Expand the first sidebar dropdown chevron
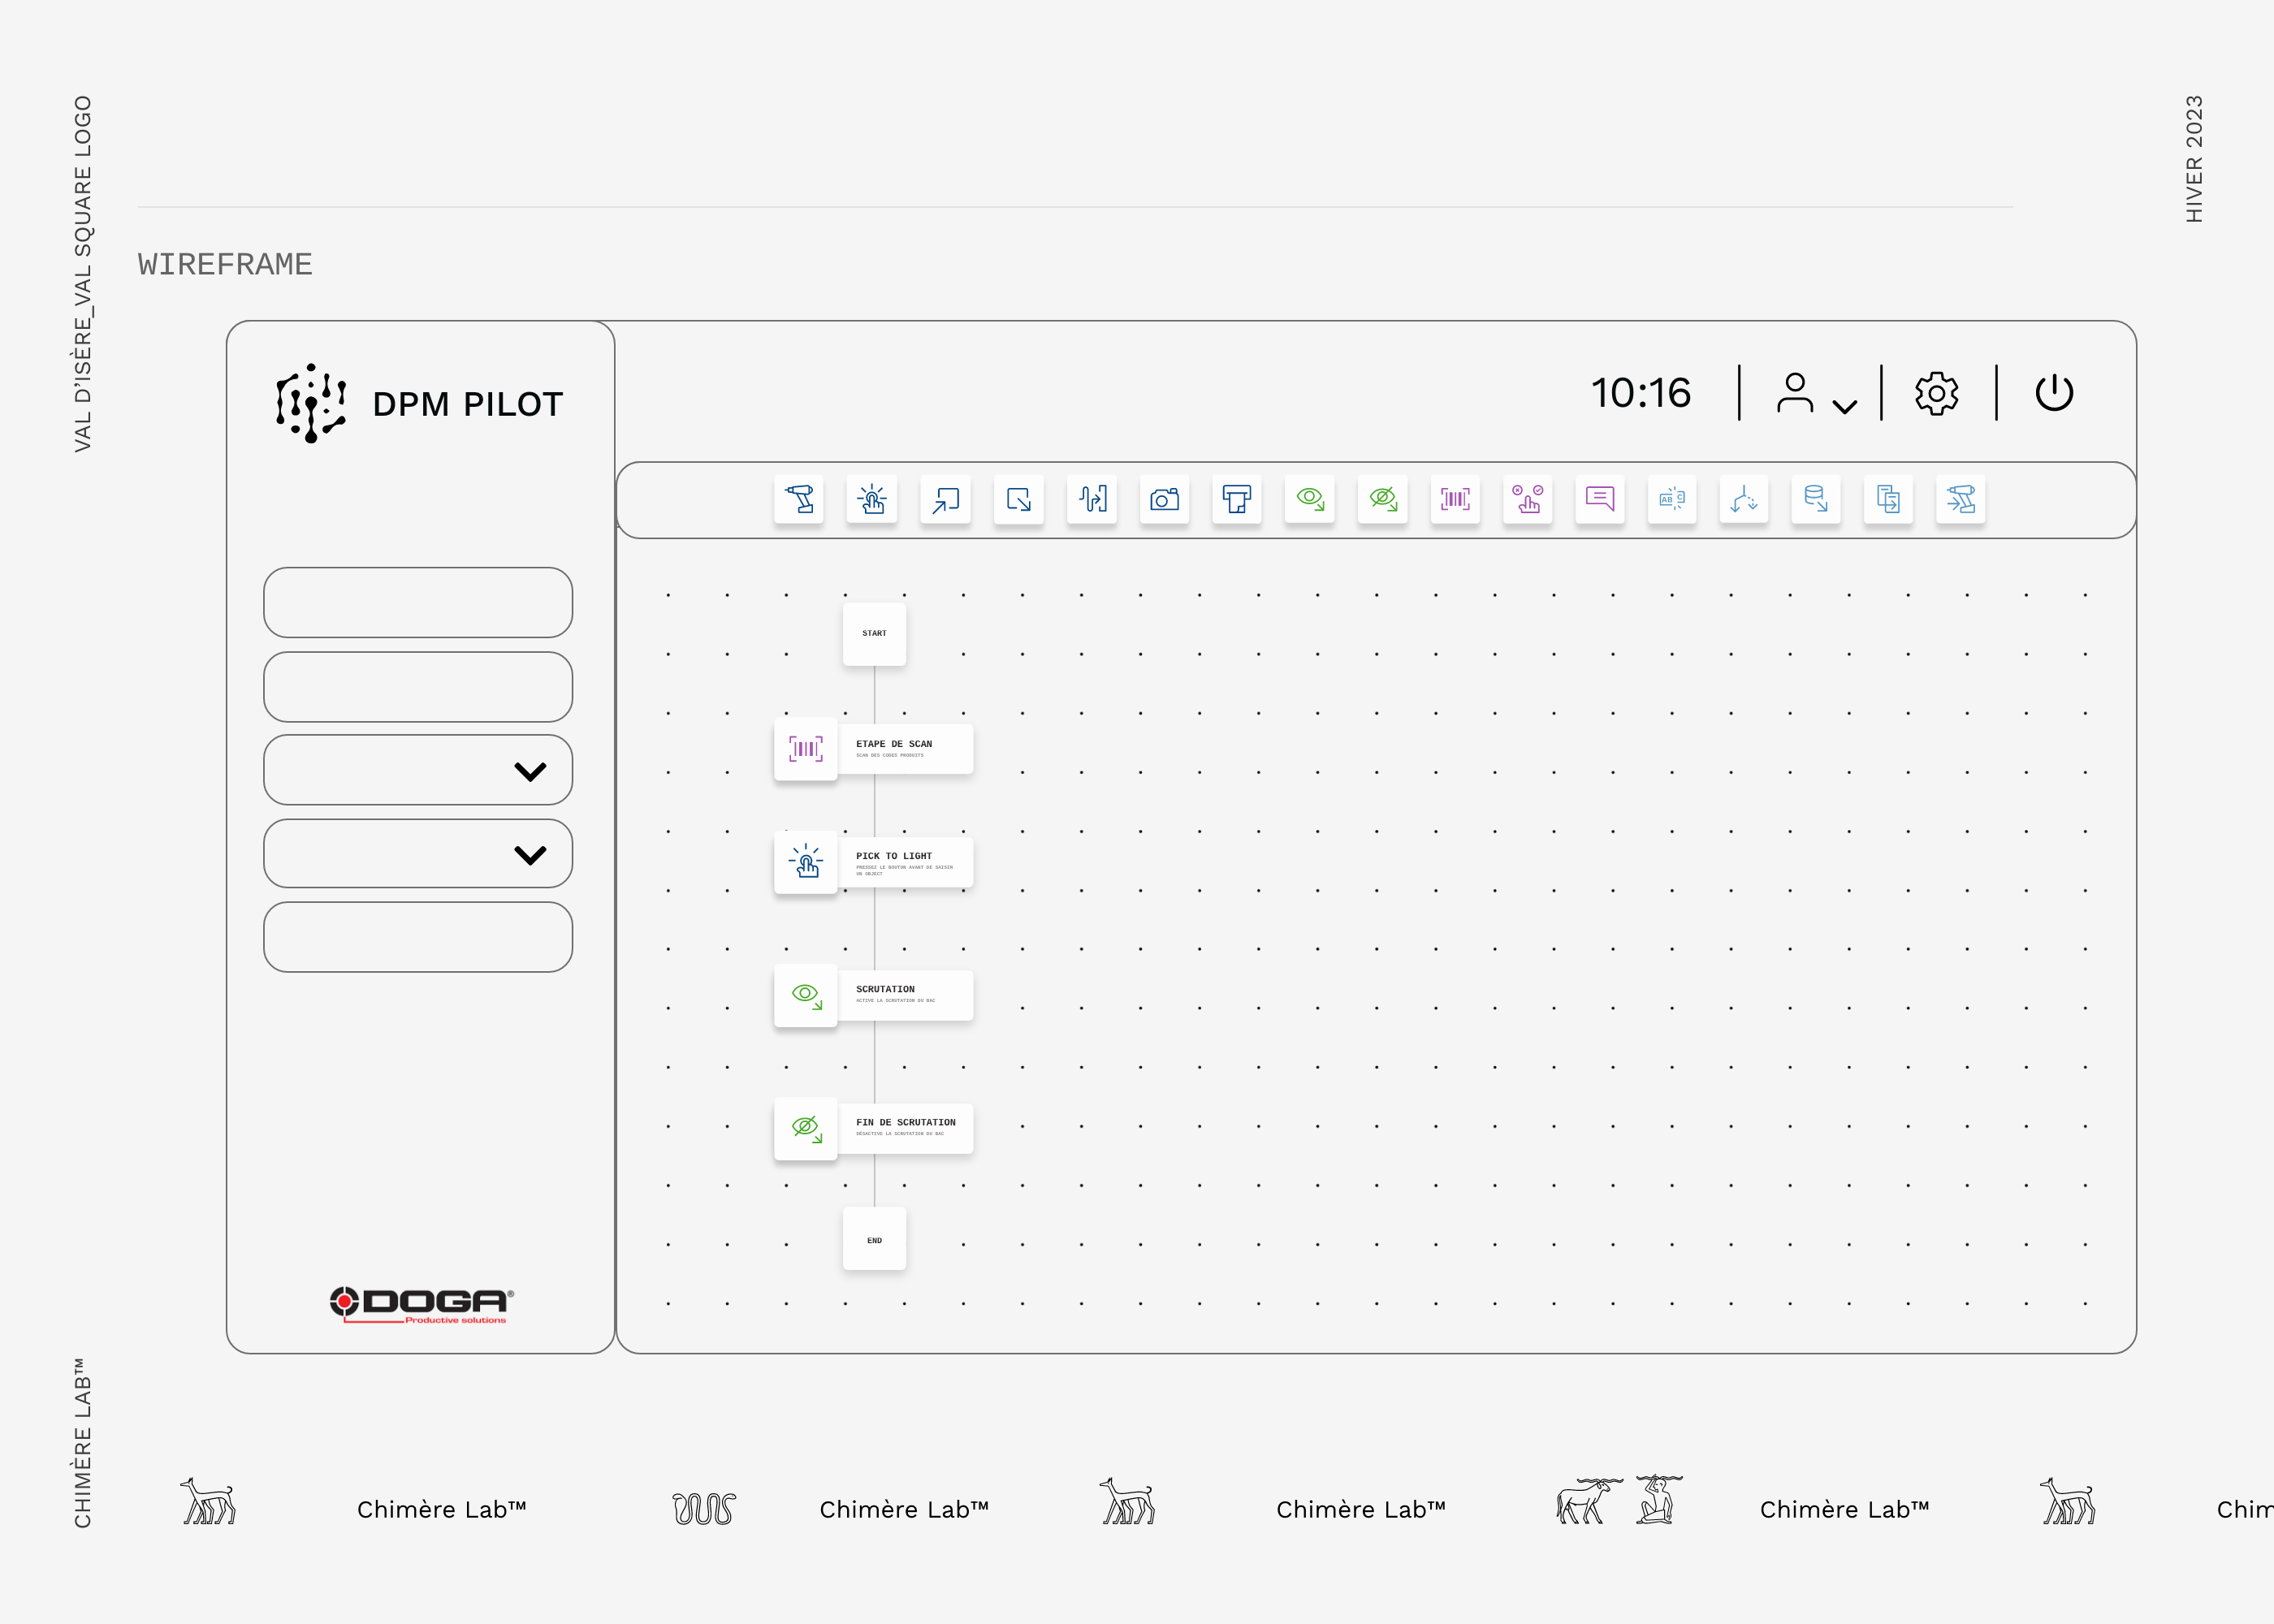The height and width of the screenshot is (1624, 2274). 530,771
